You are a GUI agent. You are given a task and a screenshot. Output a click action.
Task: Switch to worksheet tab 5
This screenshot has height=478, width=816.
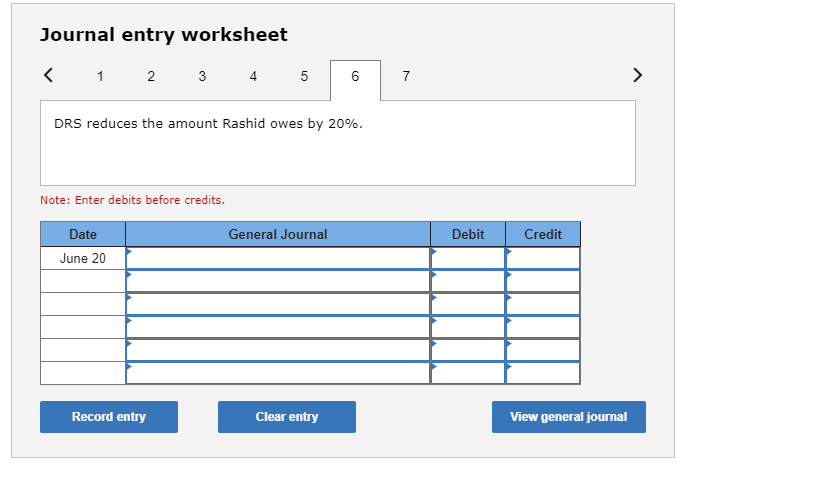point(304,76)
